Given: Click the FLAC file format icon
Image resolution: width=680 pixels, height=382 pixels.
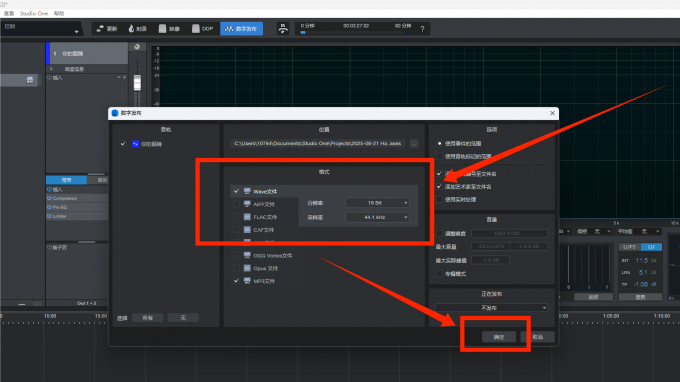Looking at the screenshot, I should pyautogui.click(x=247, y=217).
